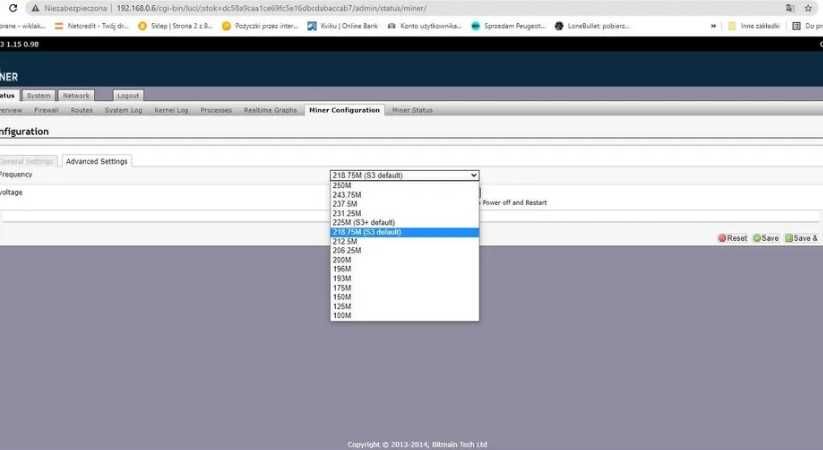Screen dimensions: 823x450
Task: Choose 212.5M frequency option
Action: point(405,242)
